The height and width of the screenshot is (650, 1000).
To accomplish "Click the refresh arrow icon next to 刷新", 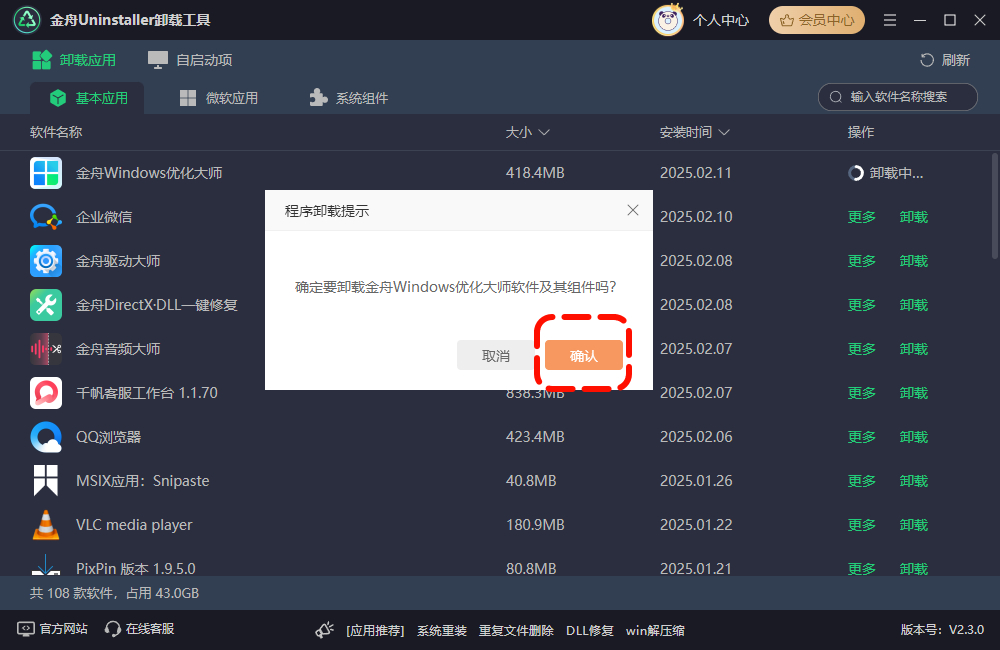I will [927, 60].
